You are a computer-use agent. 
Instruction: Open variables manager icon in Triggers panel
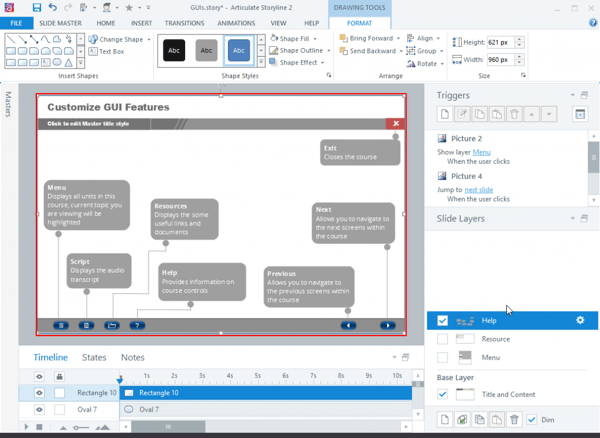pos(580,114)
